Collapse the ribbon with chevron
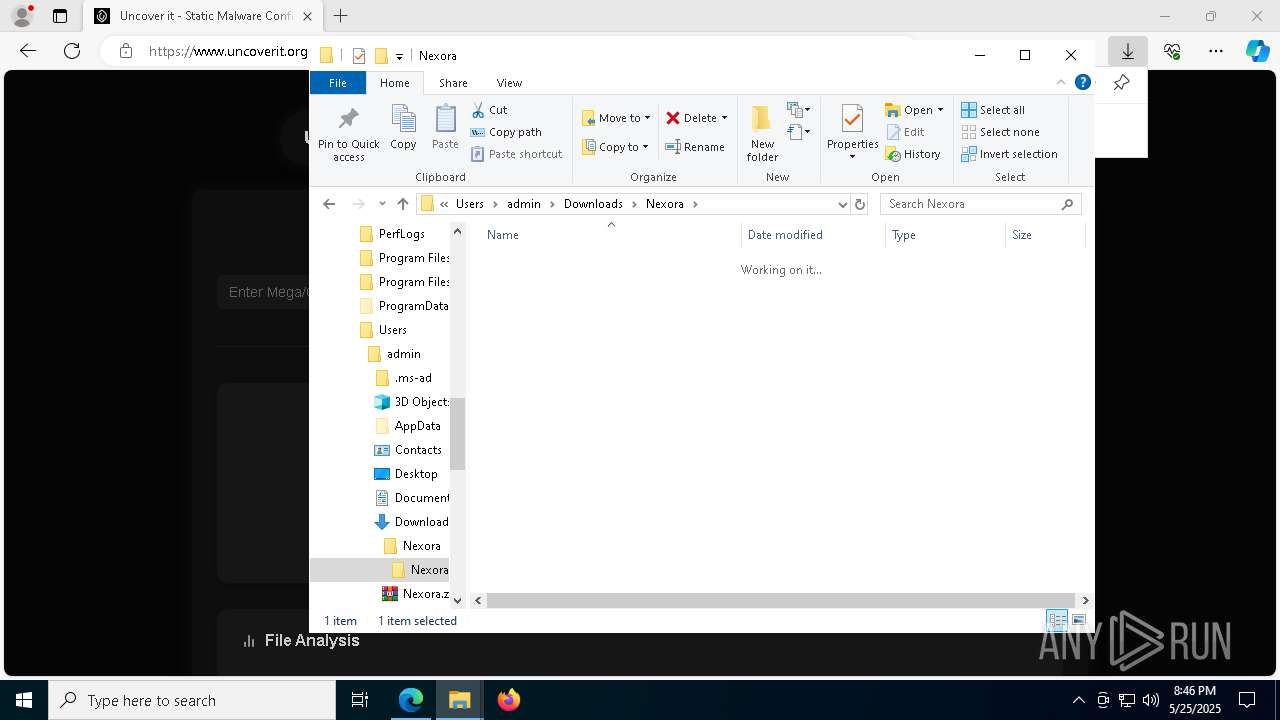 pyautogui.click(x=1061, y=83)
